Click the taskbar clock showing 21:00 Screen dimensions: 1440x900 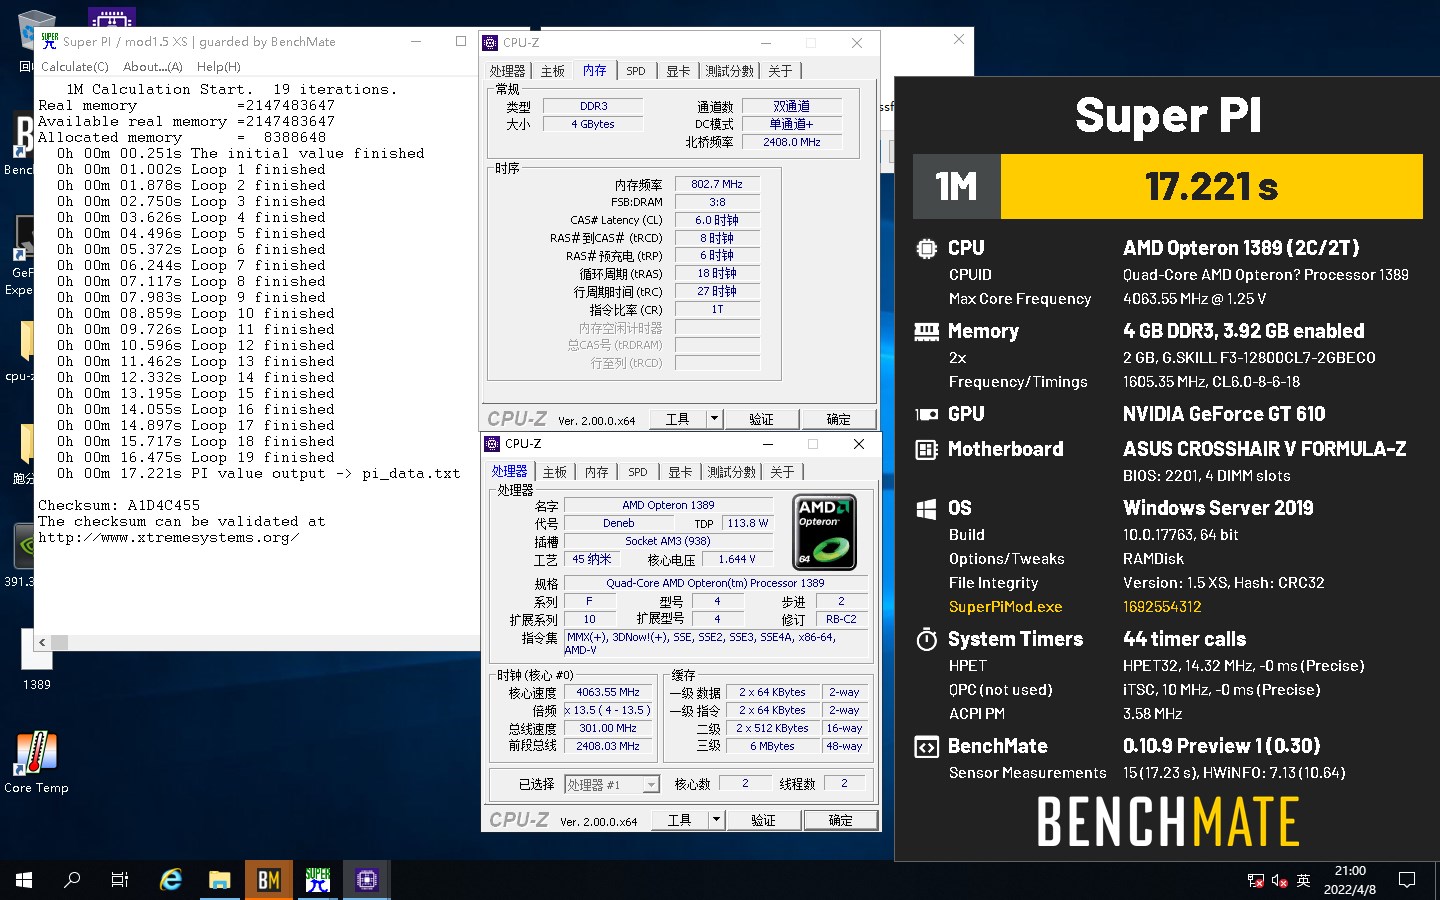click(1350, 880)
